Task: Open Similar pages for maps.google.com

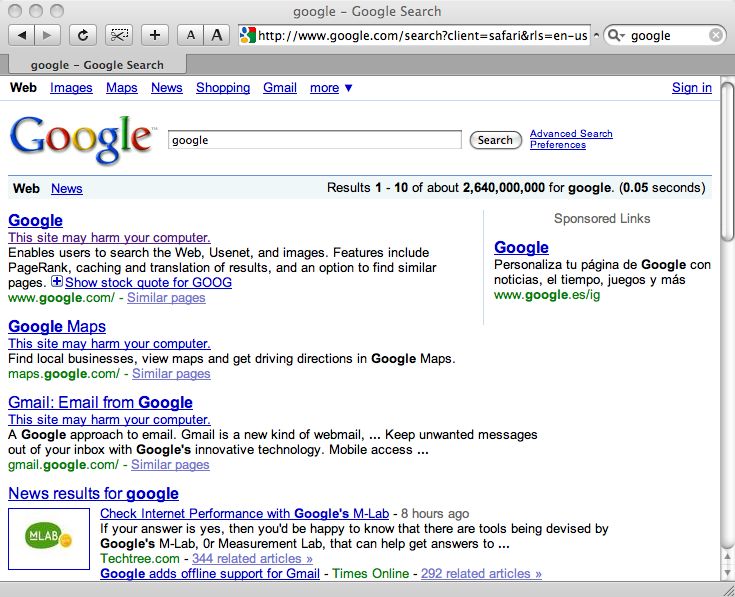Action: pos(171,373)
